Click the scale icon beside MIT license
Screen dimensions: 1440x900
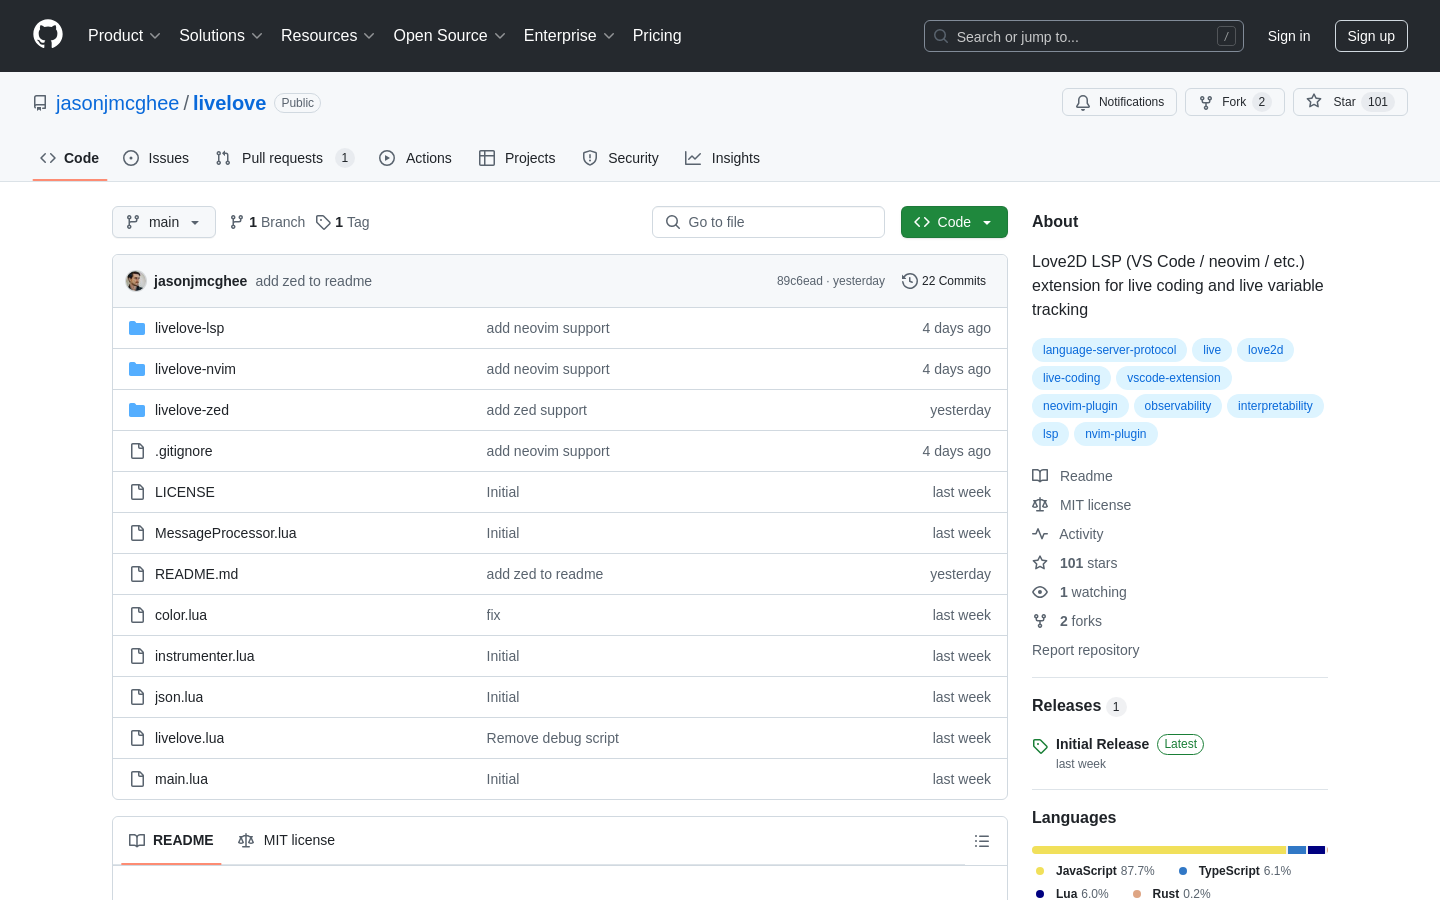pos(1040,505)
